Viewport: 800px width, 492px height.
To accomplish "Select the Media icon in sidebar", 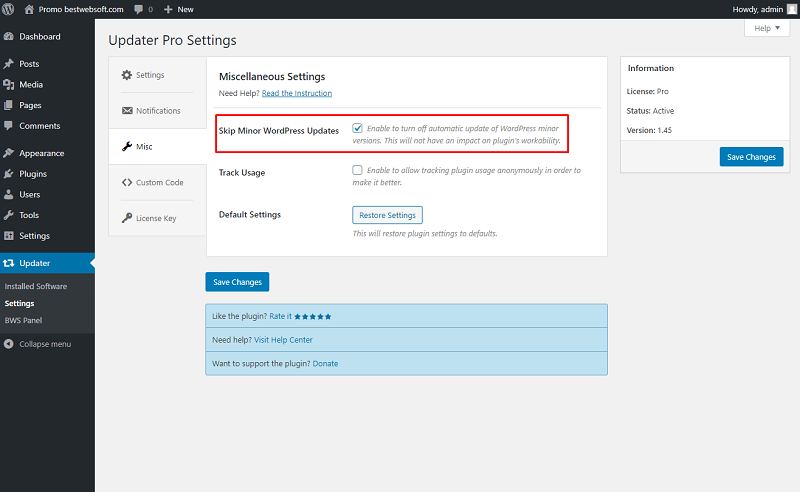I will pos(8,85).
